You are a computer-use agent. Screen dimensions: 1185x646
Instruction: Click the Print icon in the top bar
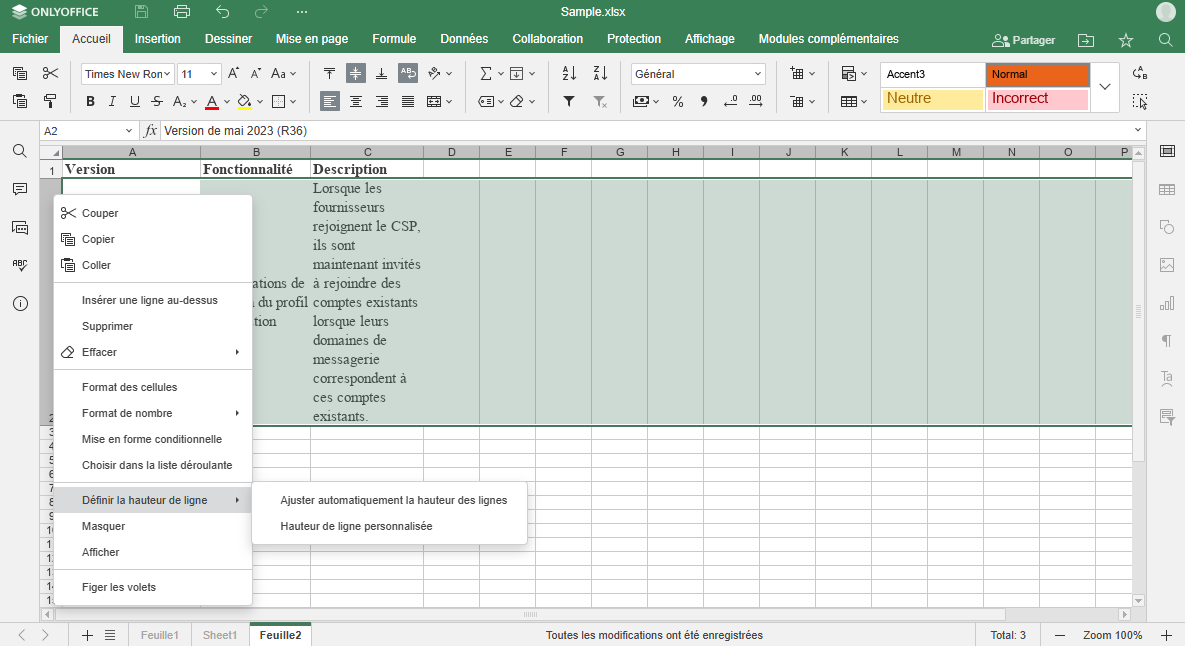(x=180, y=12)
